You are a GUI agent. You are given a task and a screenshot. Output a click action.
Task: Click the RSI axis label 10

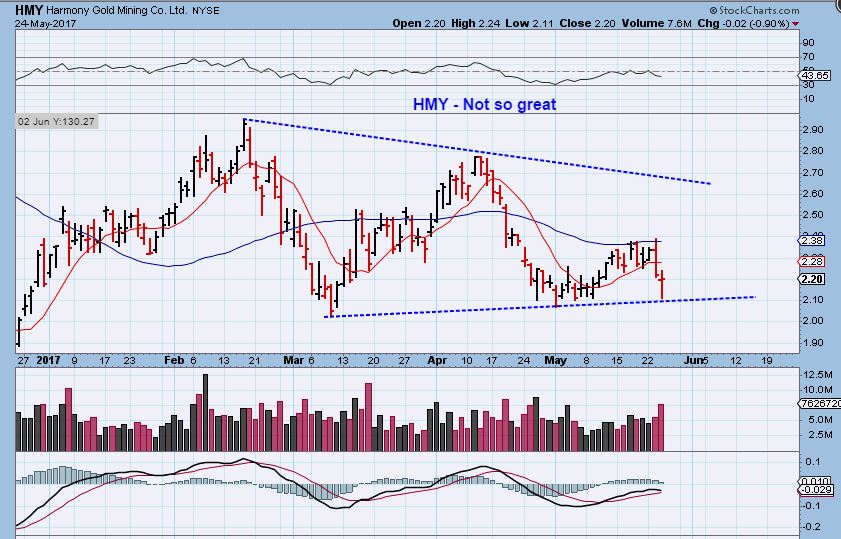coord(808,99)
